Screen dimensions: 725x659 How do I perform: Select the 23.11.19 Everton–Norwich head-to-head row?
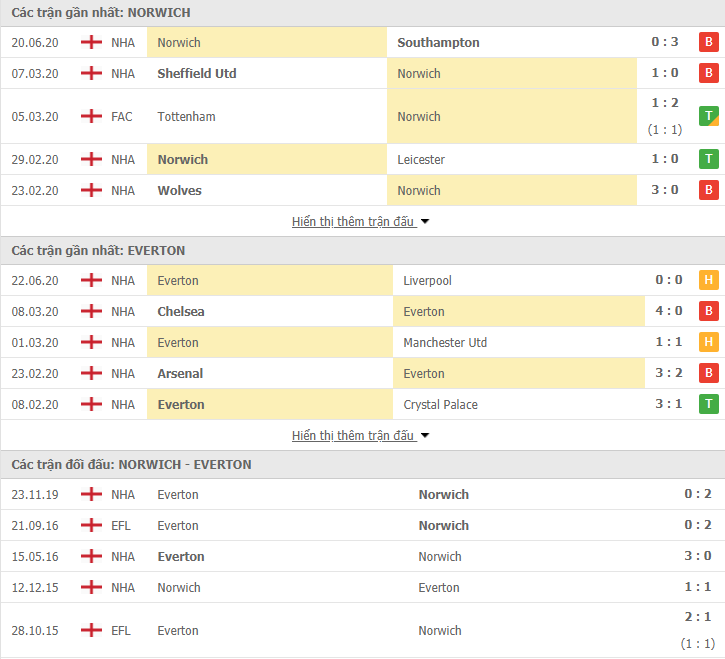(362, 494)
